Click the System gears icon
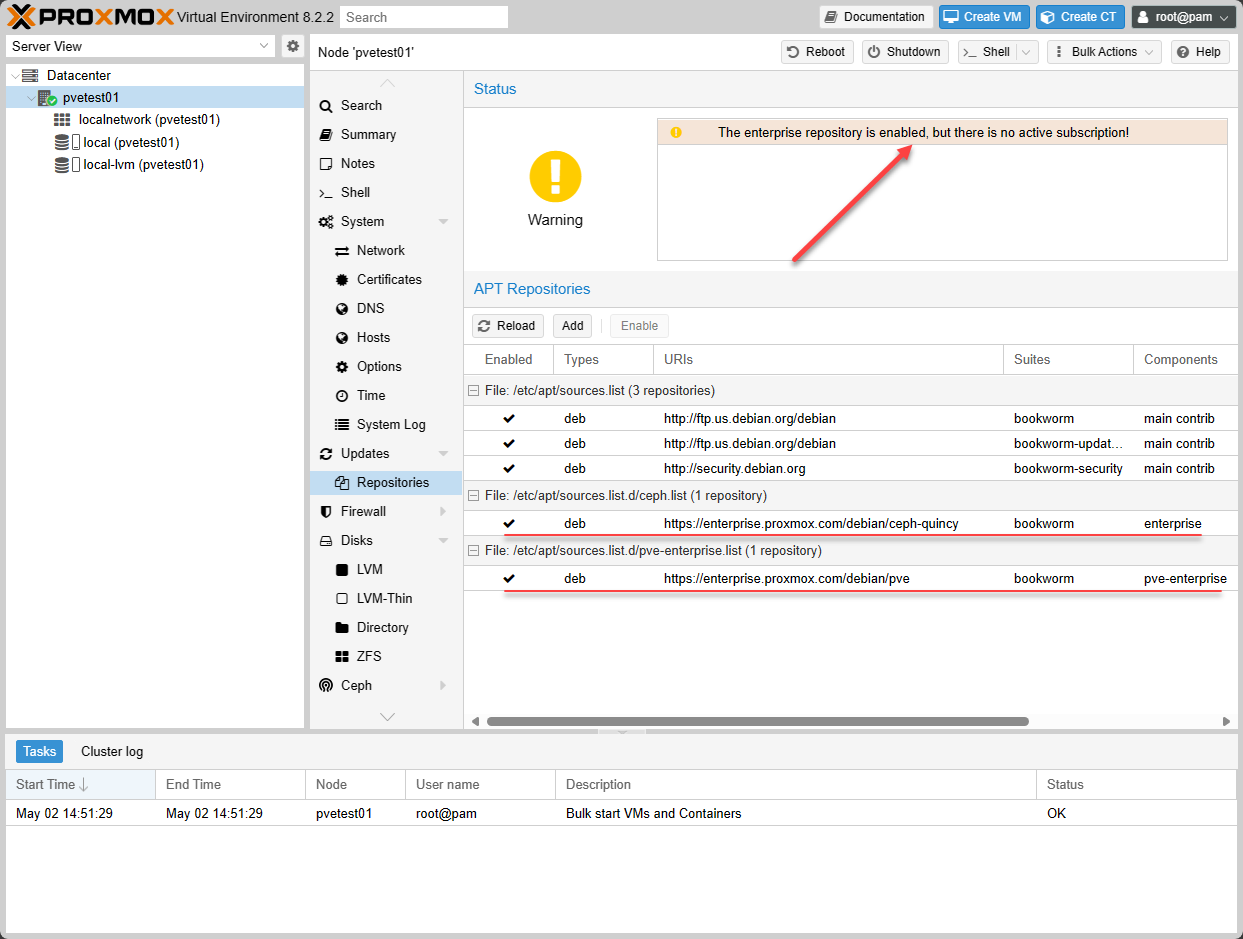This screenshot has height=939, width=1243. click(x=326, y=222)
